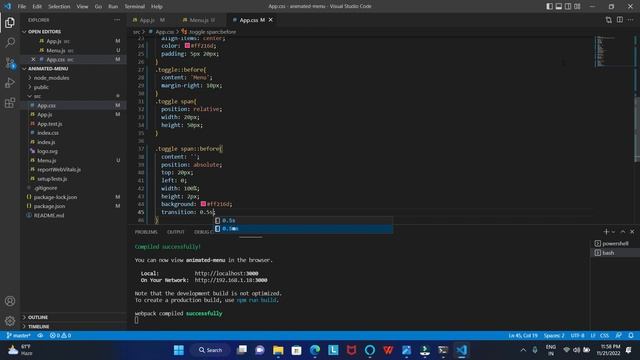Open logo.svg in the file tree
The width and height of the screenshot is (640, 360).
[x=47, y=151]
